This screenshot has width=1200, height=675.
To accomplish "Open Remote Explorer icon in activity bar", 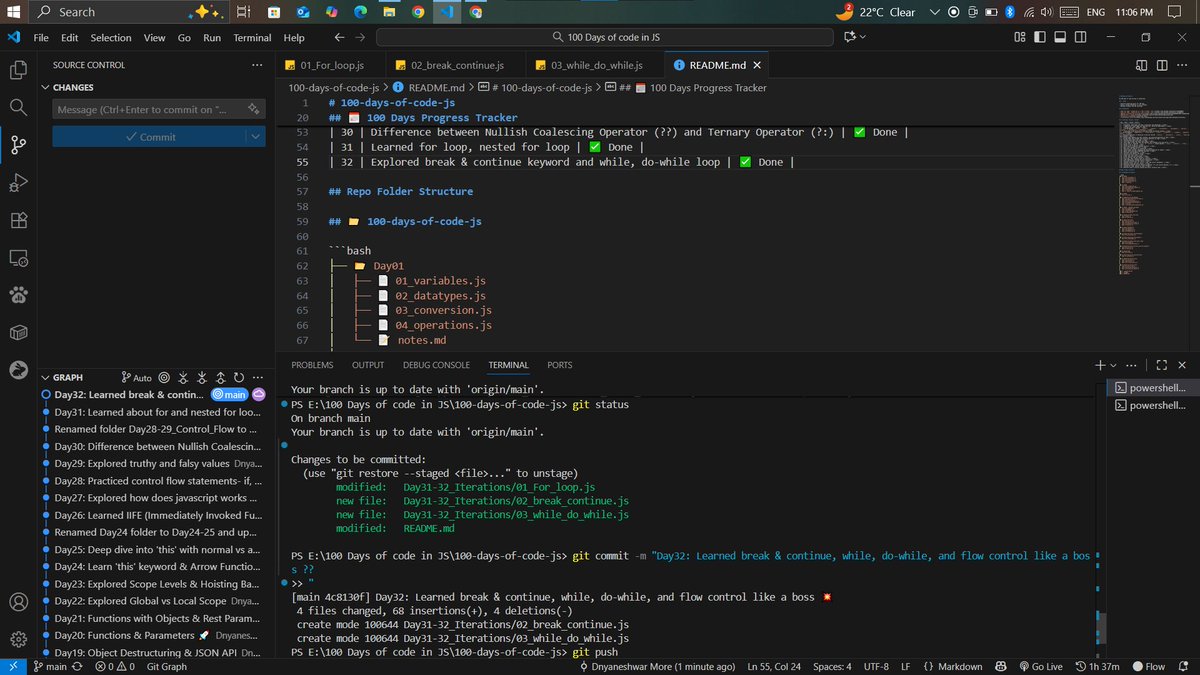I will 18,258.
